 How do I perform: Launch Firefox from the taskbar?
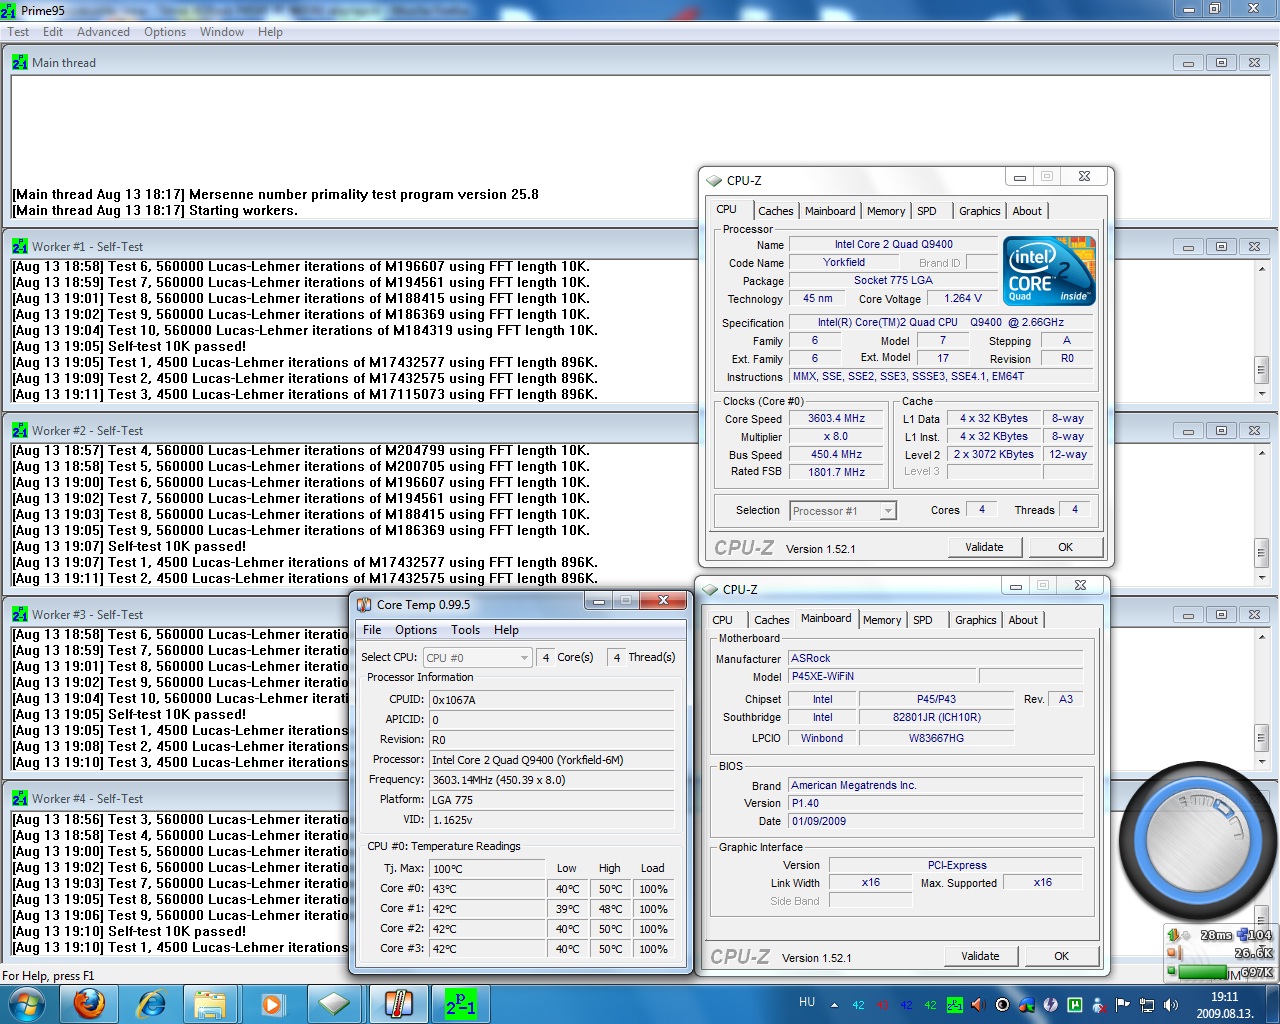click(x=89, y=1004)
